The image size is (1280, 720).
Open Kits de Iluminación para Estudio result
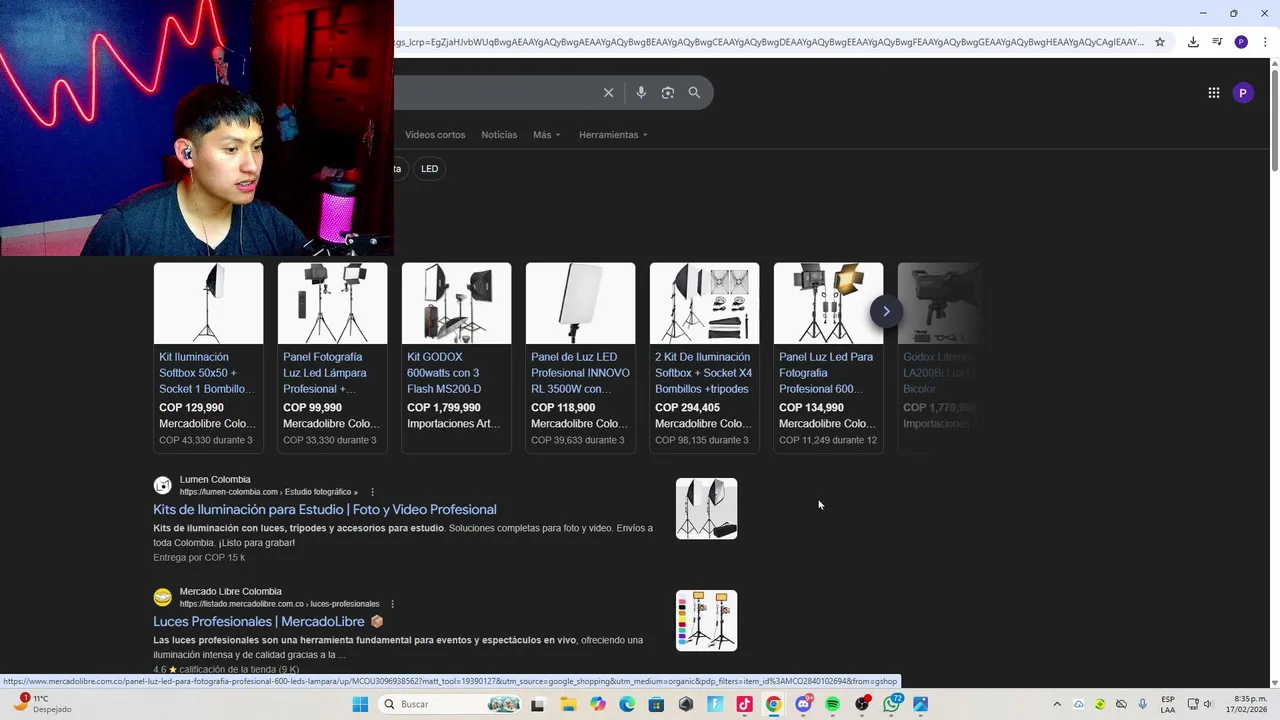[x=325, y=510]
